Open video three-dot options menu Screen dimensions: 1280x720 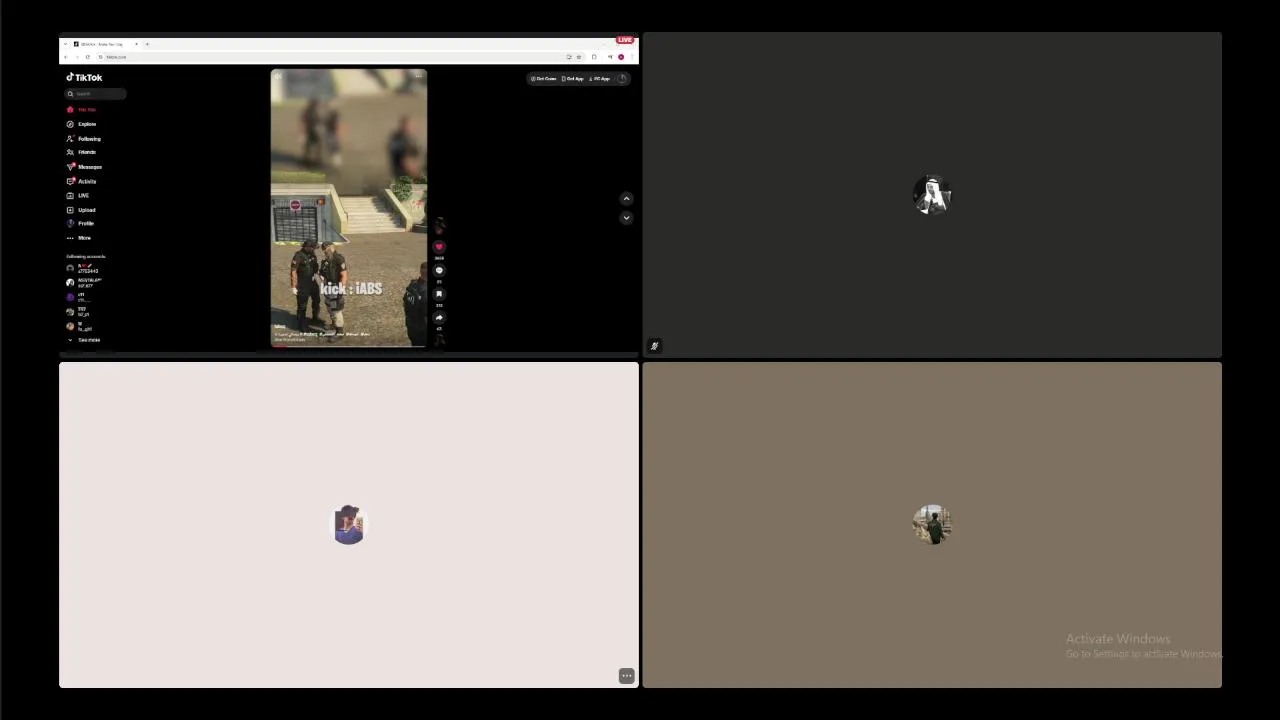tap(419, 76)
